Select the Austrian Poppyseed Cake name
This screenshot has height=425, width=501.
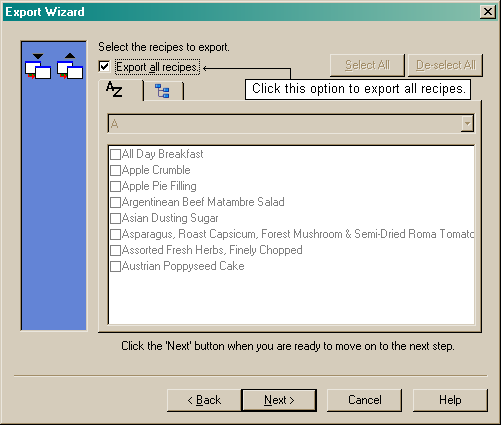point(183,266)
